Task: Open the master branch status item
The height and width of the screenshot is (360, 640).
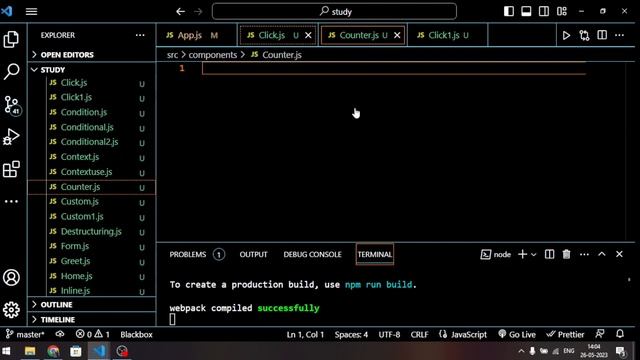Action: (25, 335)
